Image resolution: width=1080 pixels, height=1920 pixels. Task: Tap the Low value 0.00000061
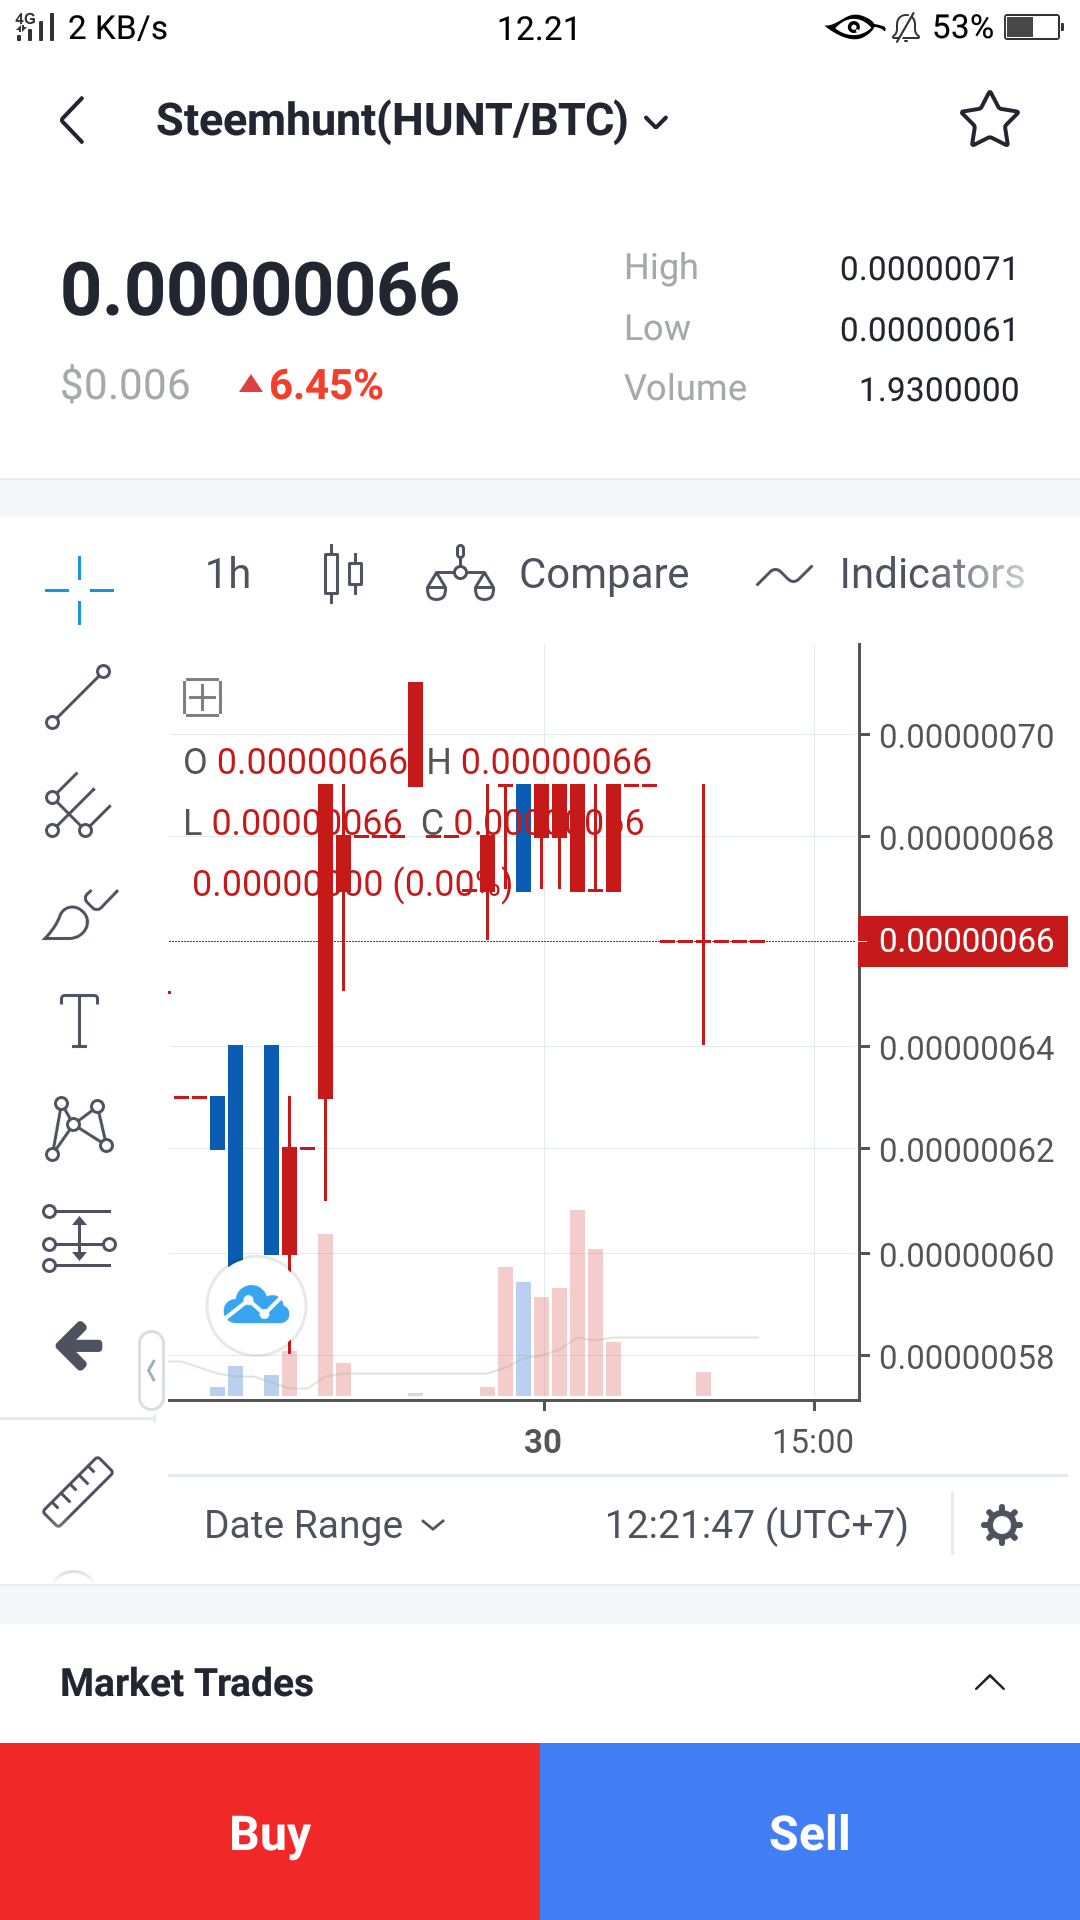click(x=929, y=329)
